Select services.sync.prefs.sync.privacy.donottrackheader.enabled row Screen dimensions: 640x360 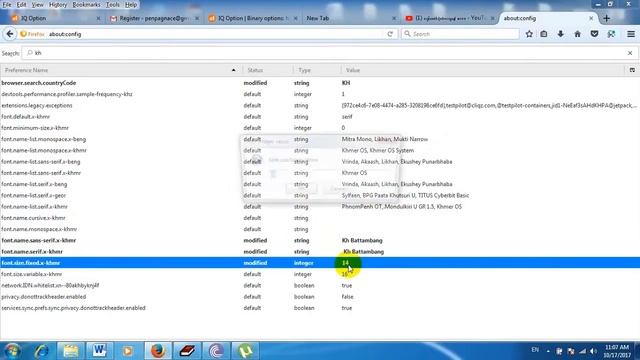(x=320, y=308)
